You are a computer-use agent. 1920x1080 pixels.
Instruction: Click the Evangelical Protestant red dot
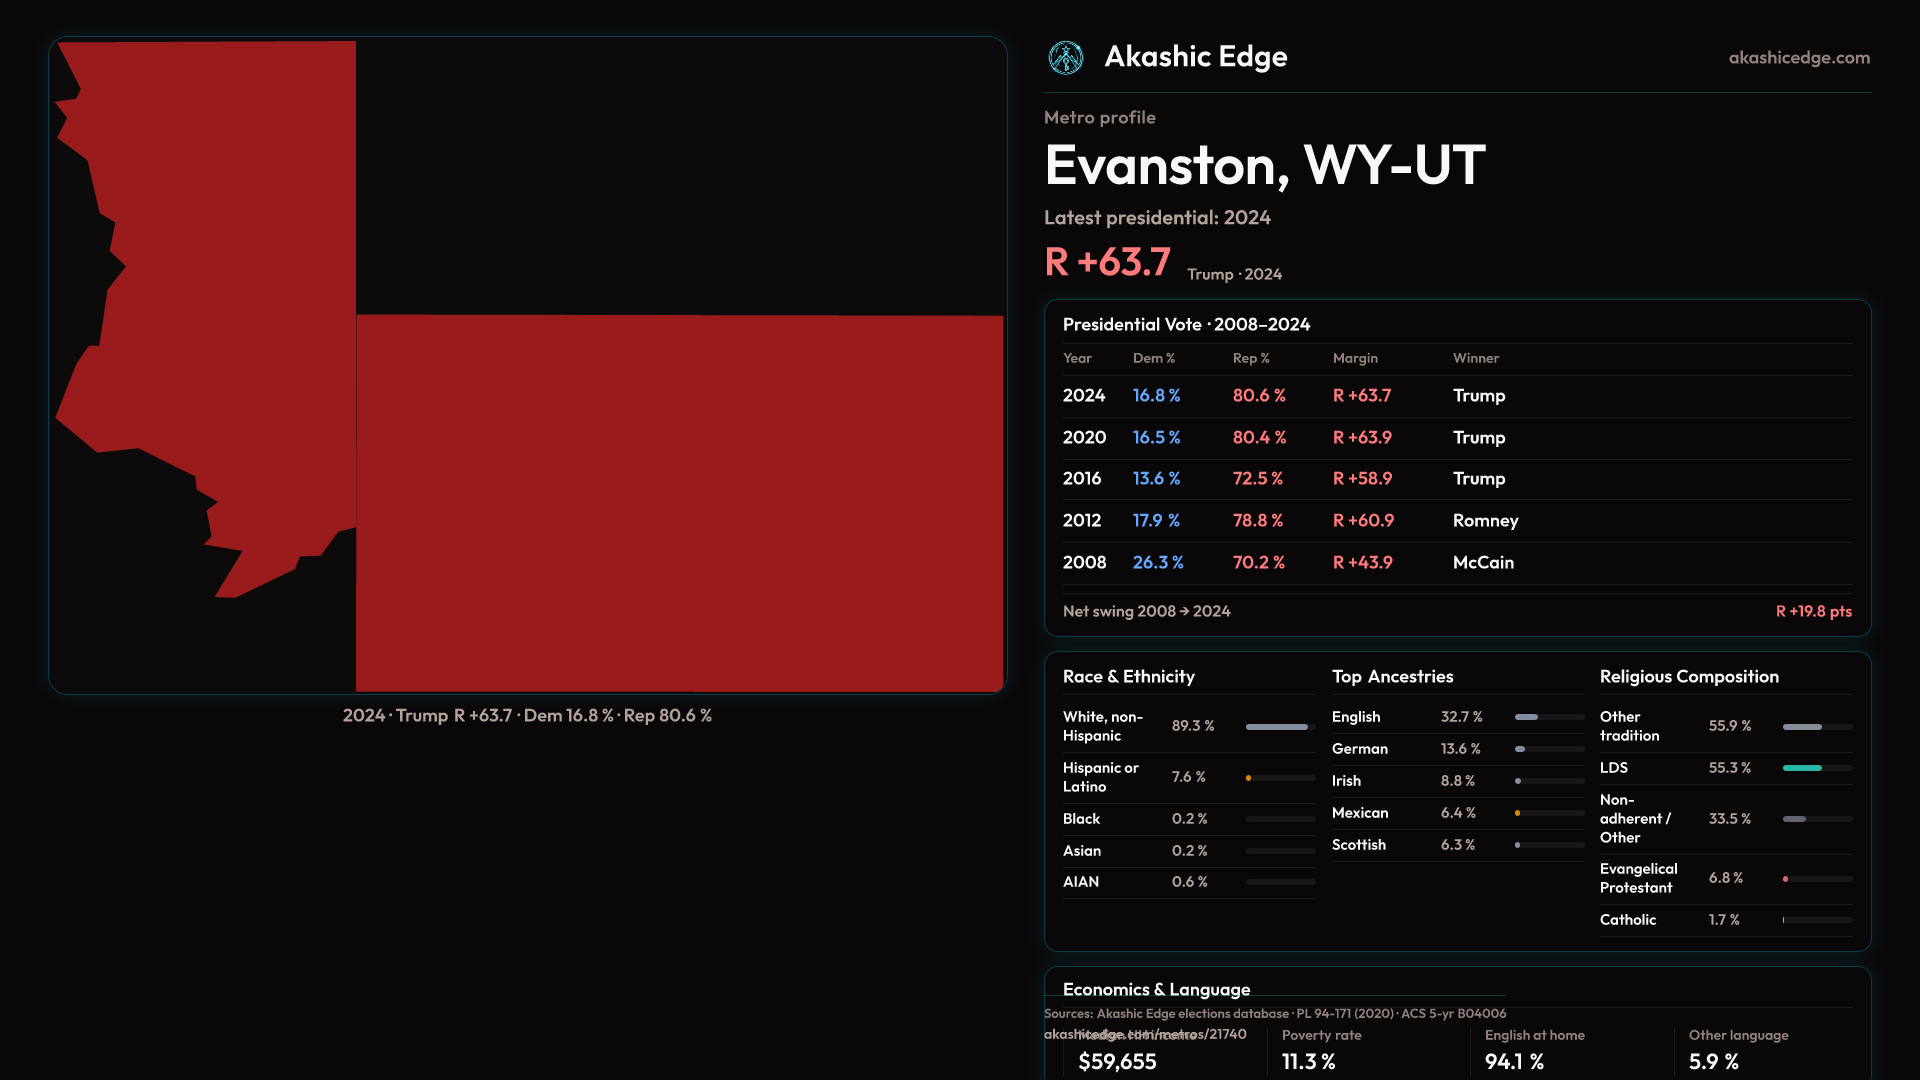pyautogui.click(x=1785, y=879)
